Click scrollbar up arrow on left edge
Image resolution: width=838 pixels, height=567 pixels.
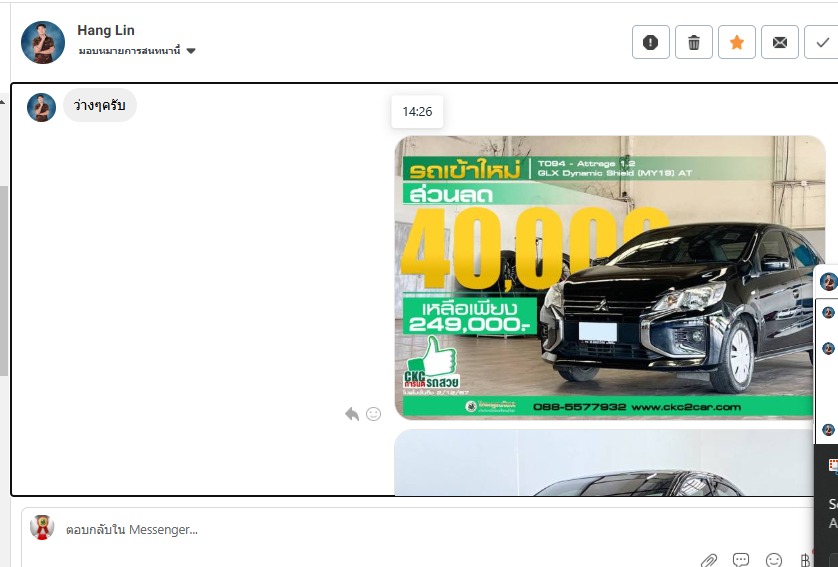click(3, 102)
